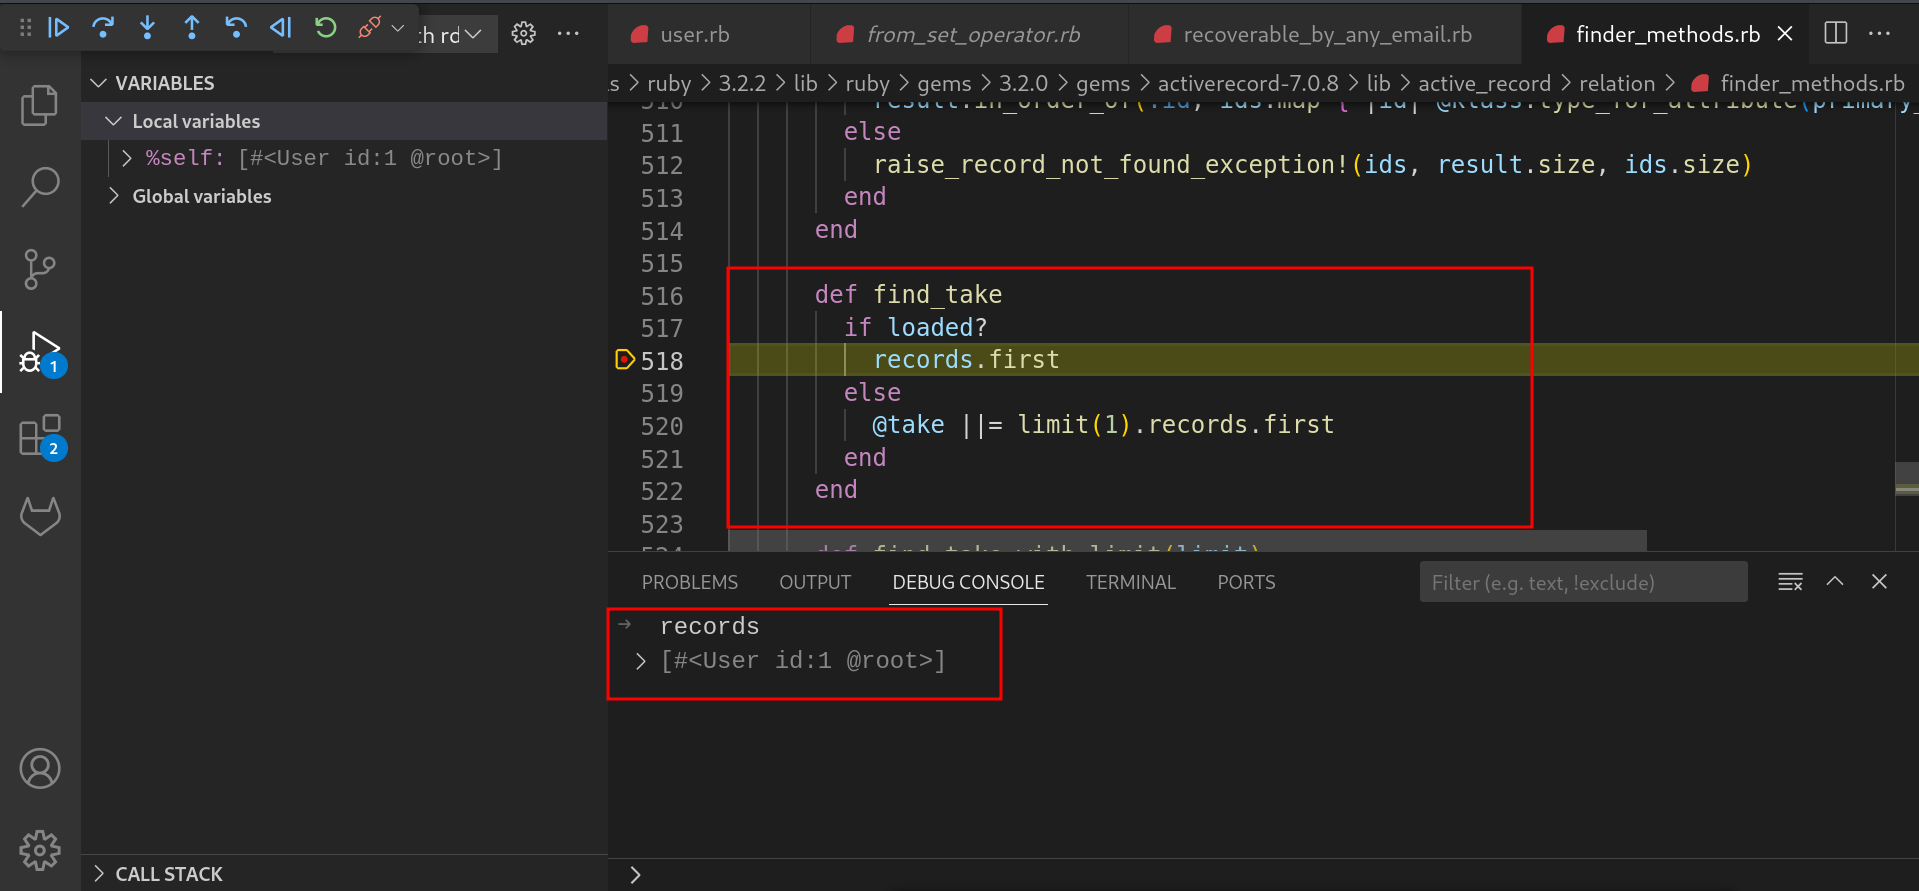The height and width of the screenshot is (891, 1919).
Task: Click the 3.2.2 breadcrumb segment
Action: pos(742,84)
